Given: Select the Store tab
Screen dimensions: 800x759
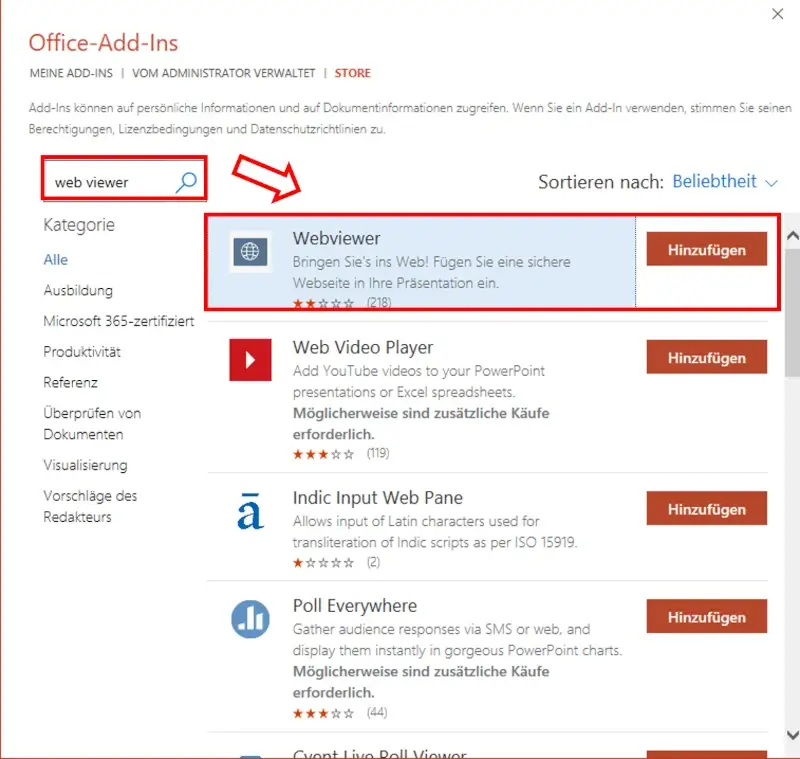Looking at the screenshot, I should (353, 73).
